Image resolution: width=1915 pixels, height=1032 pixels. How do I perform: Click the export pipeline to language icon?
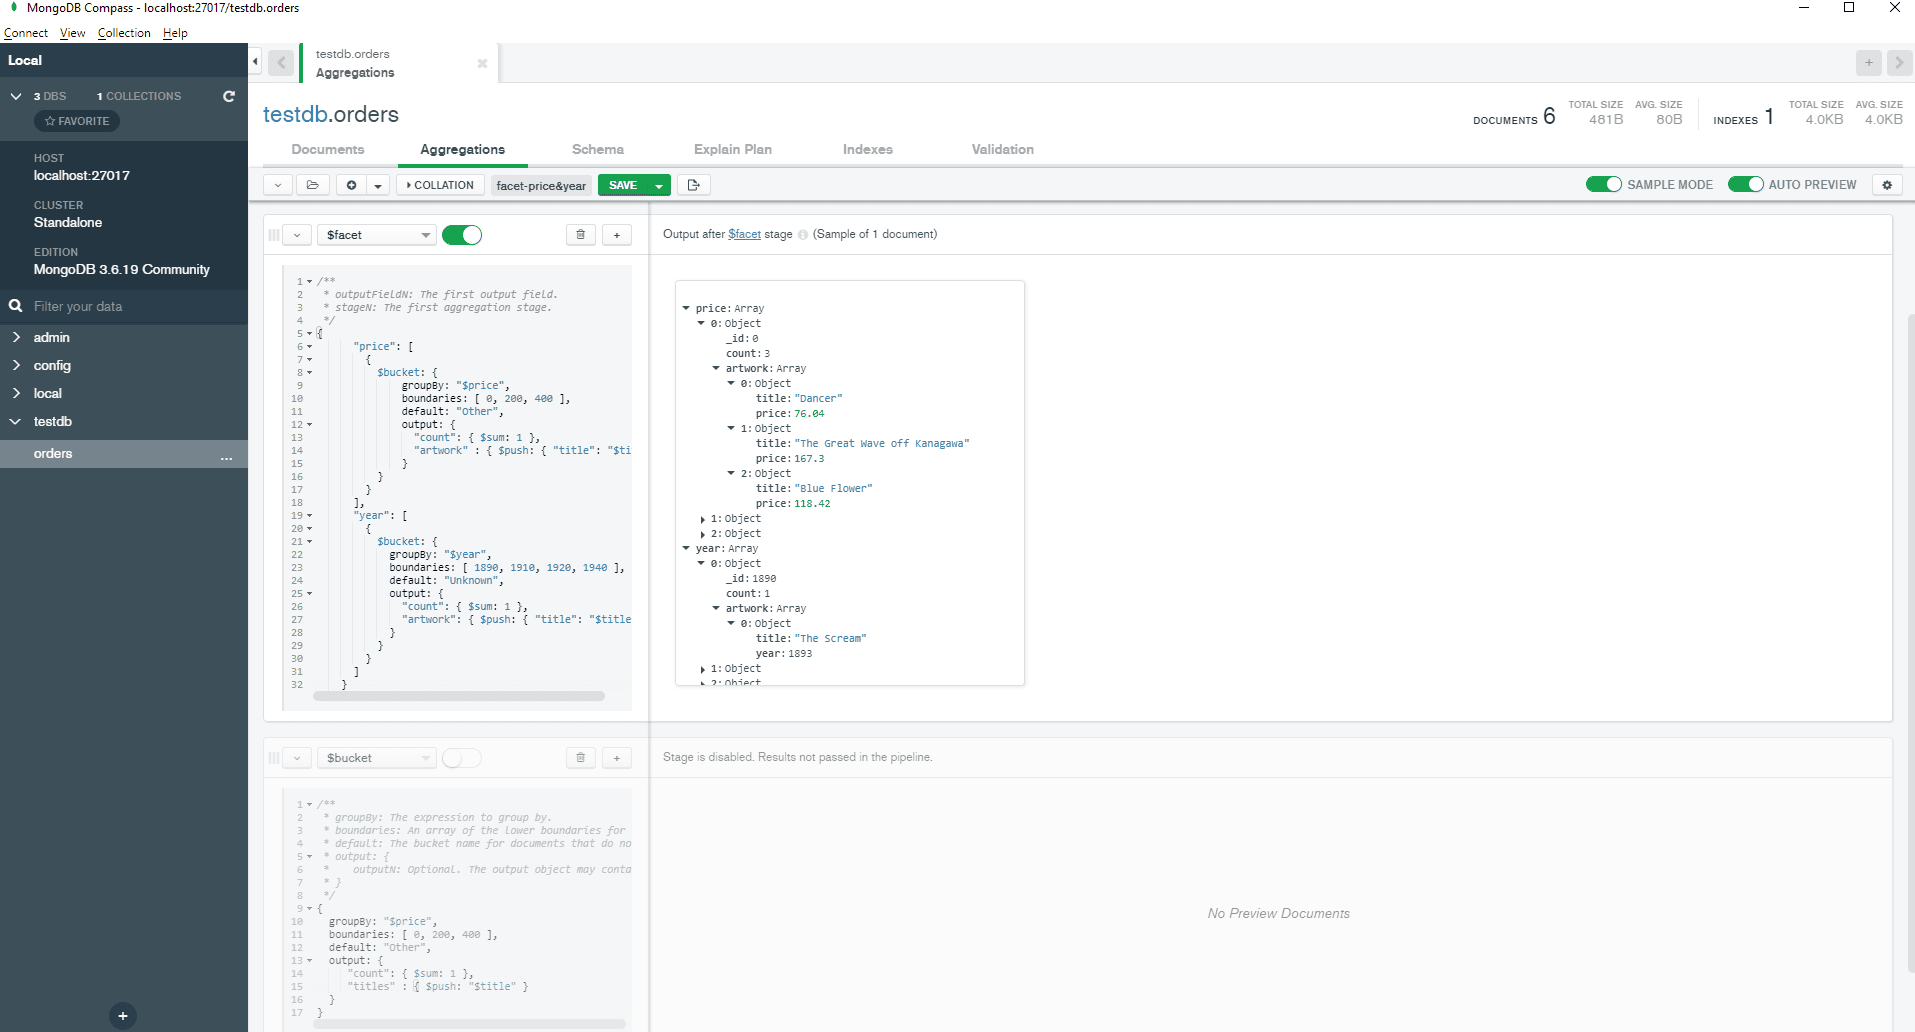pos(693,185)
